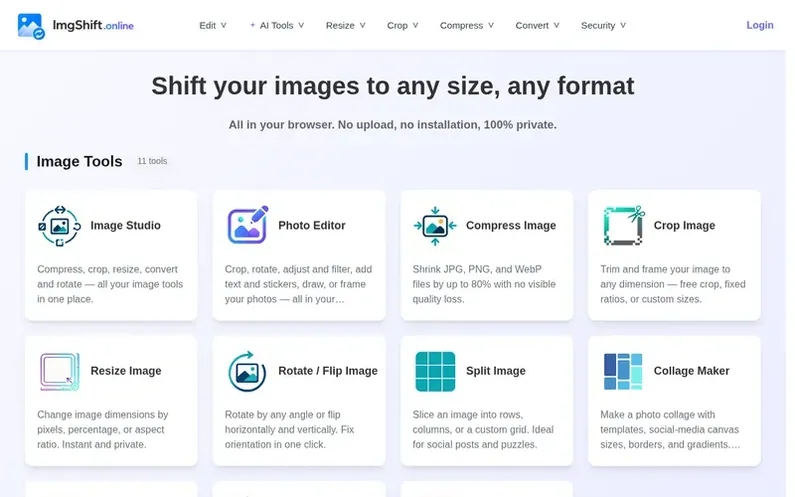Open the Resize Image frame icon
This screenshot has height=497, width=795.
coord(60,372)
